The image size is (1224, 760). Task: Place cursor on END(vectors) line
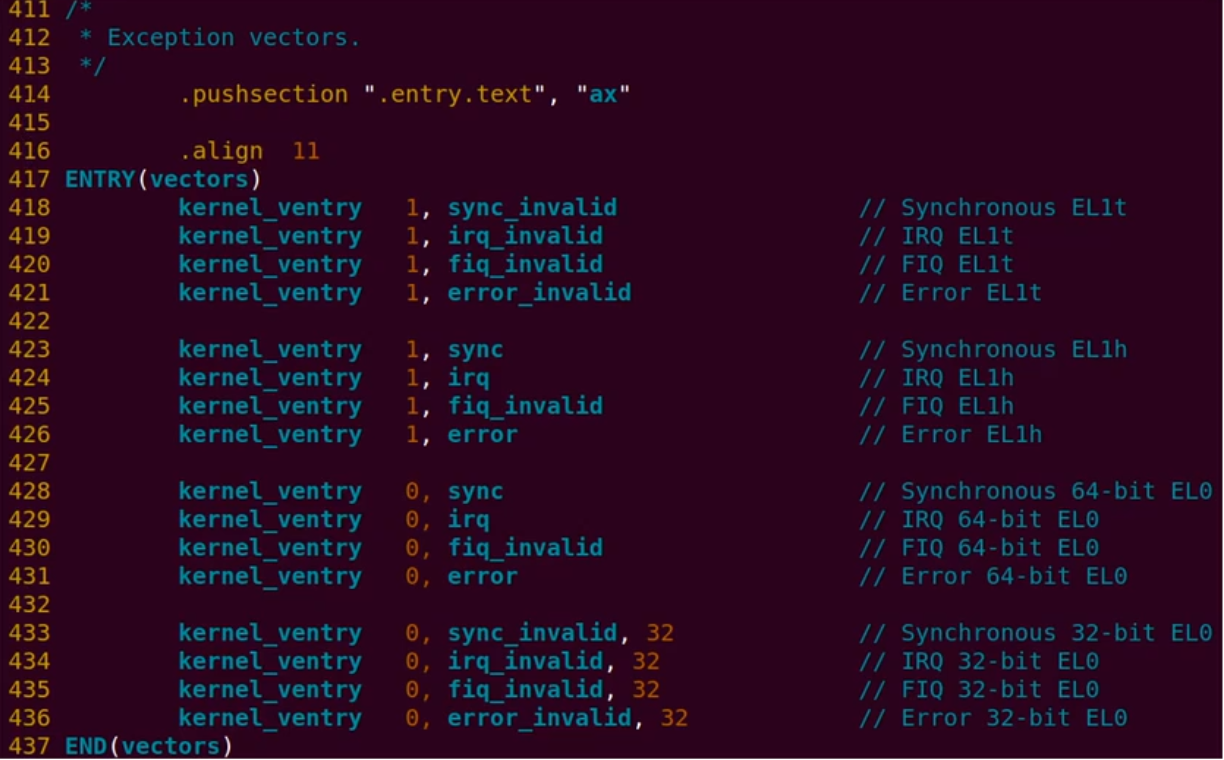(149, 746)
